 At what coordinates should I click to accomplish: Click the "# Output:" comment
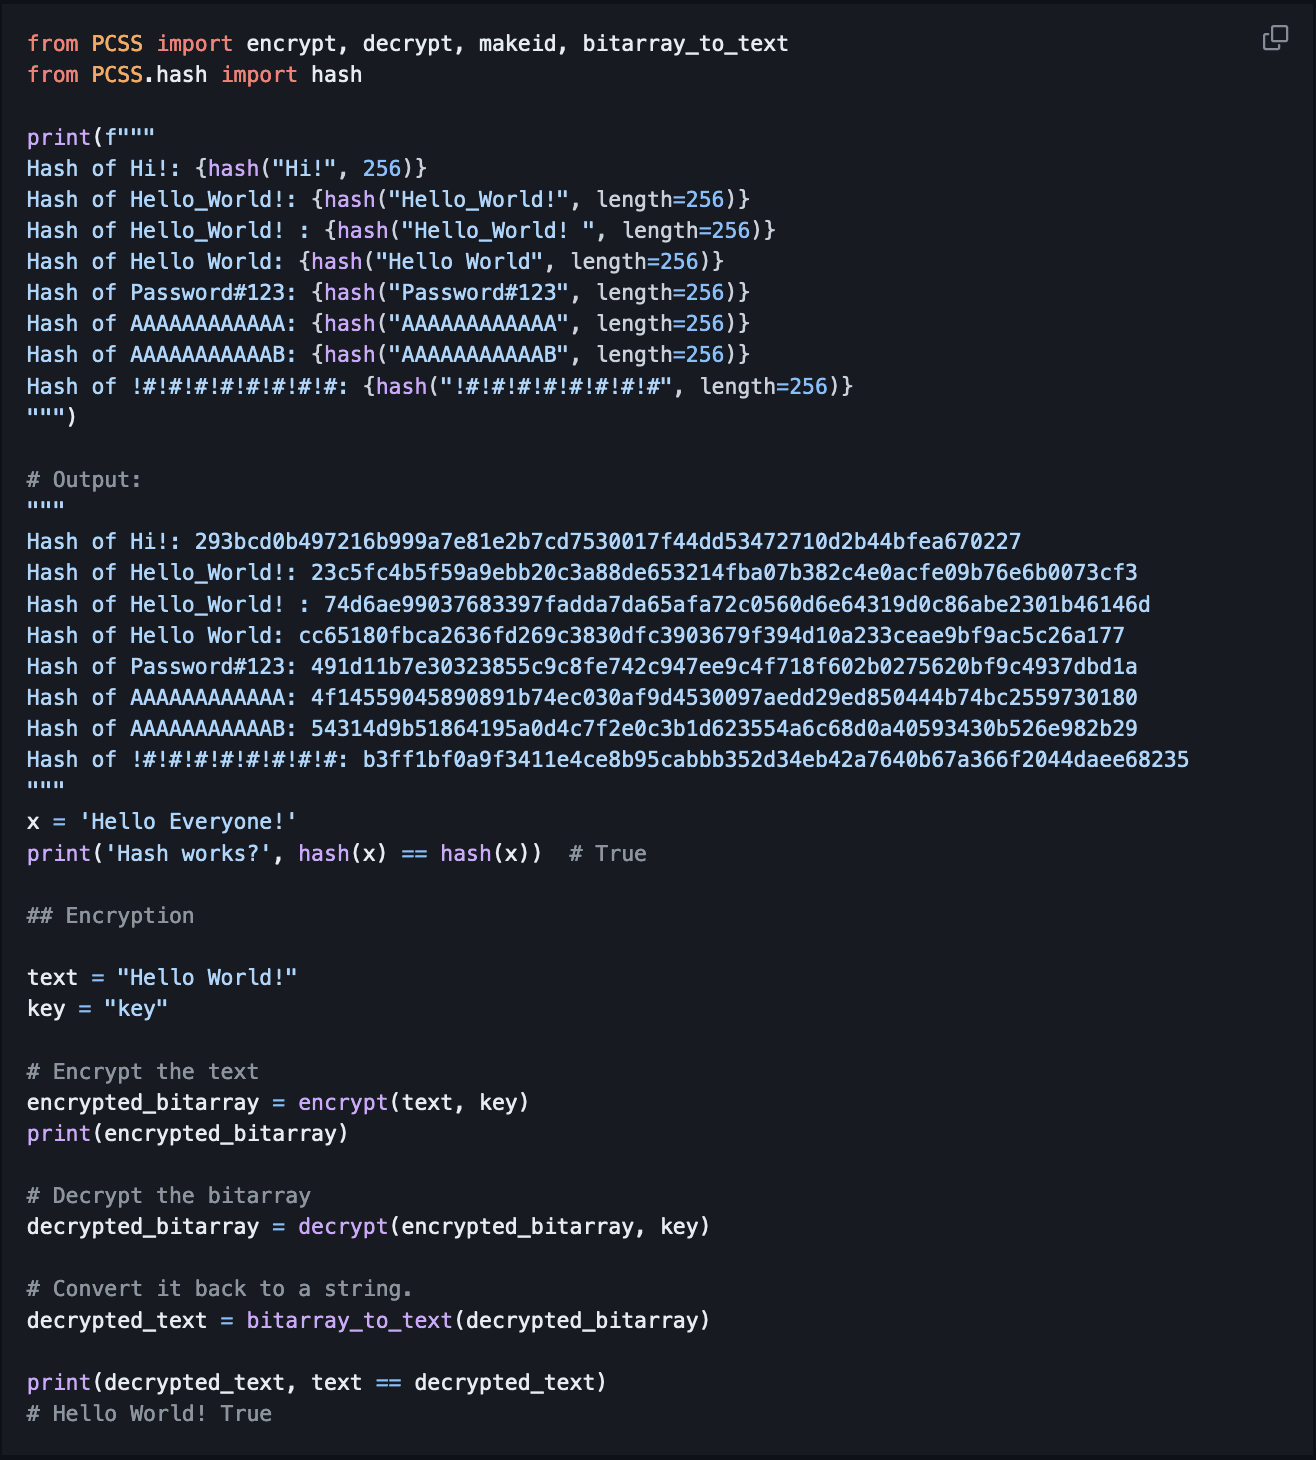pos(84,480)
